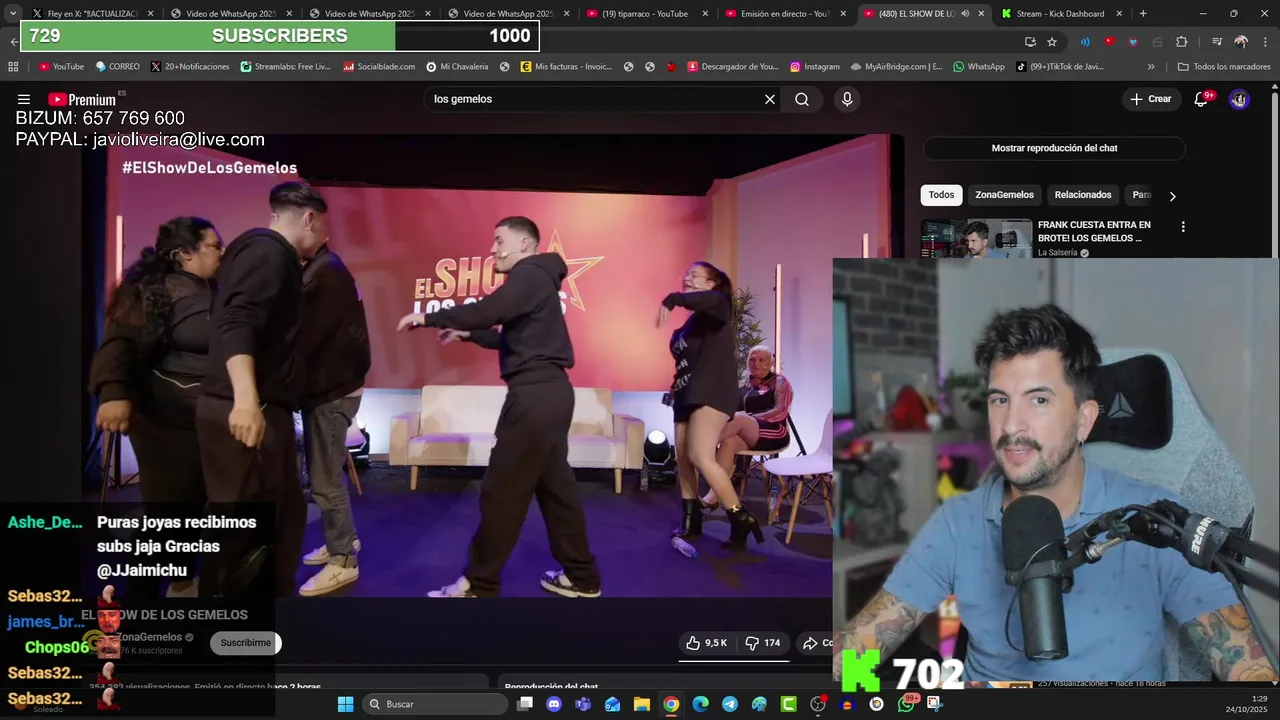Click the Windows taskbar Buscar box
The width and height of the screenshot is (1280, 720).
(434, 704)
